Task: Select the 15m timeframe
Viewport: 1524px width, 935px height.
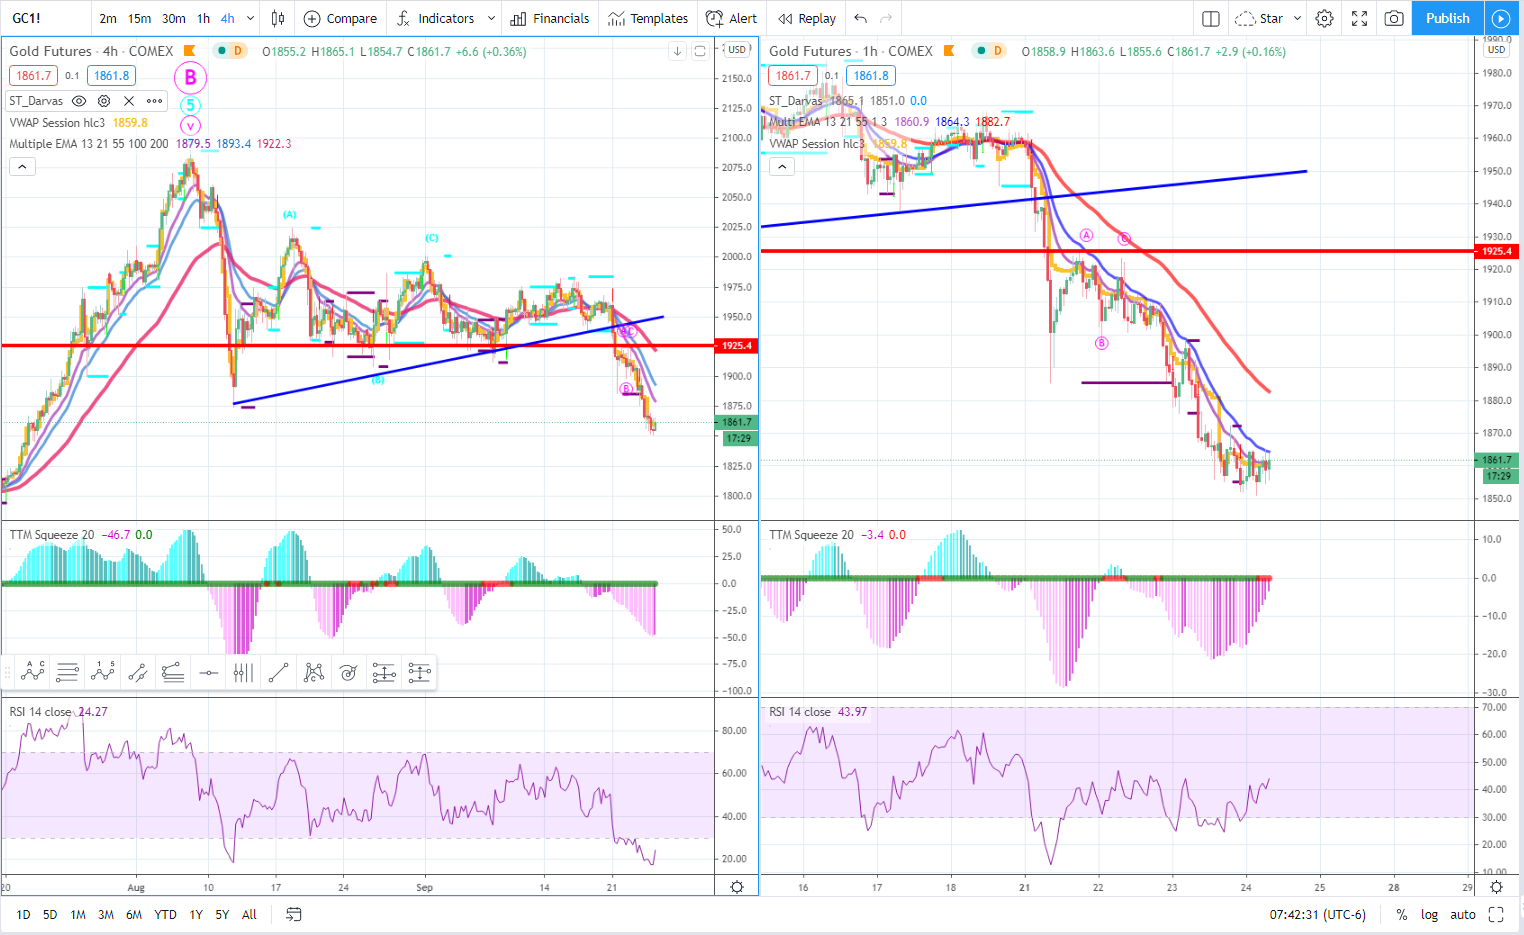Action: [140, 18]
